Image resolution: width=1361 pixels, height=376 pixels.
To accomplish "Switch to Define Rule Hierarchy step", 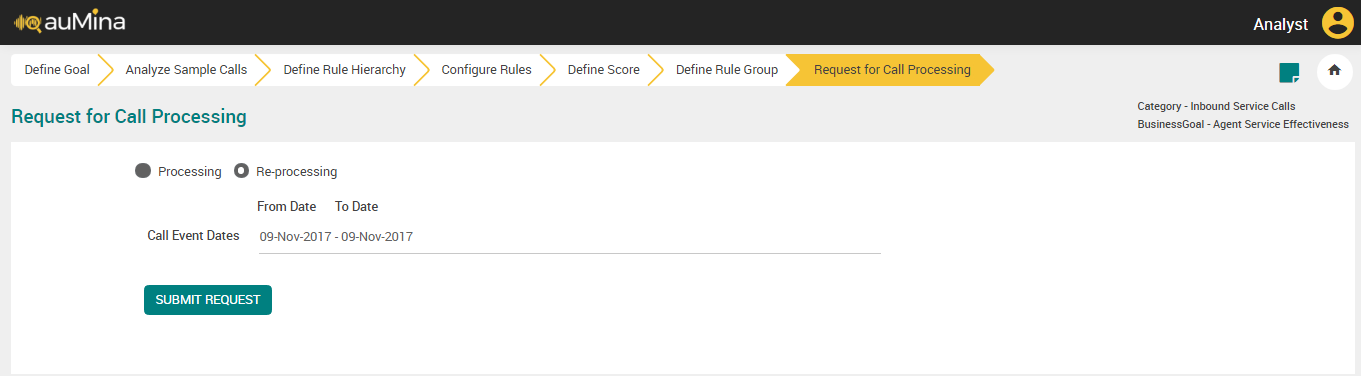I will 344,70.
